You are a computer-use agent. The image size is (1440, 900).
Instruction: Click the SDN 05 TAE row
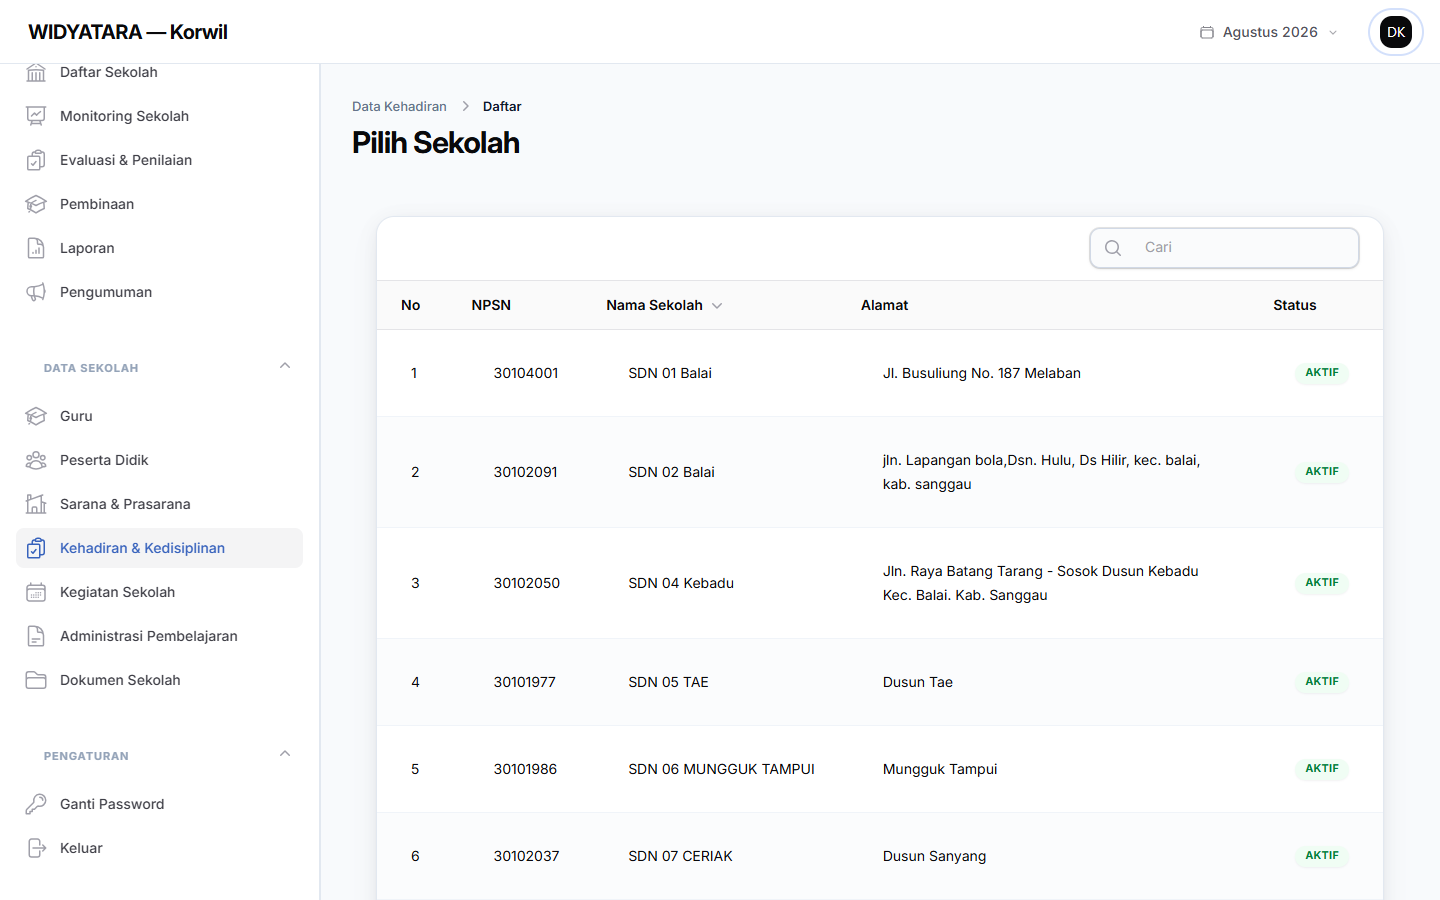(880, 682)
